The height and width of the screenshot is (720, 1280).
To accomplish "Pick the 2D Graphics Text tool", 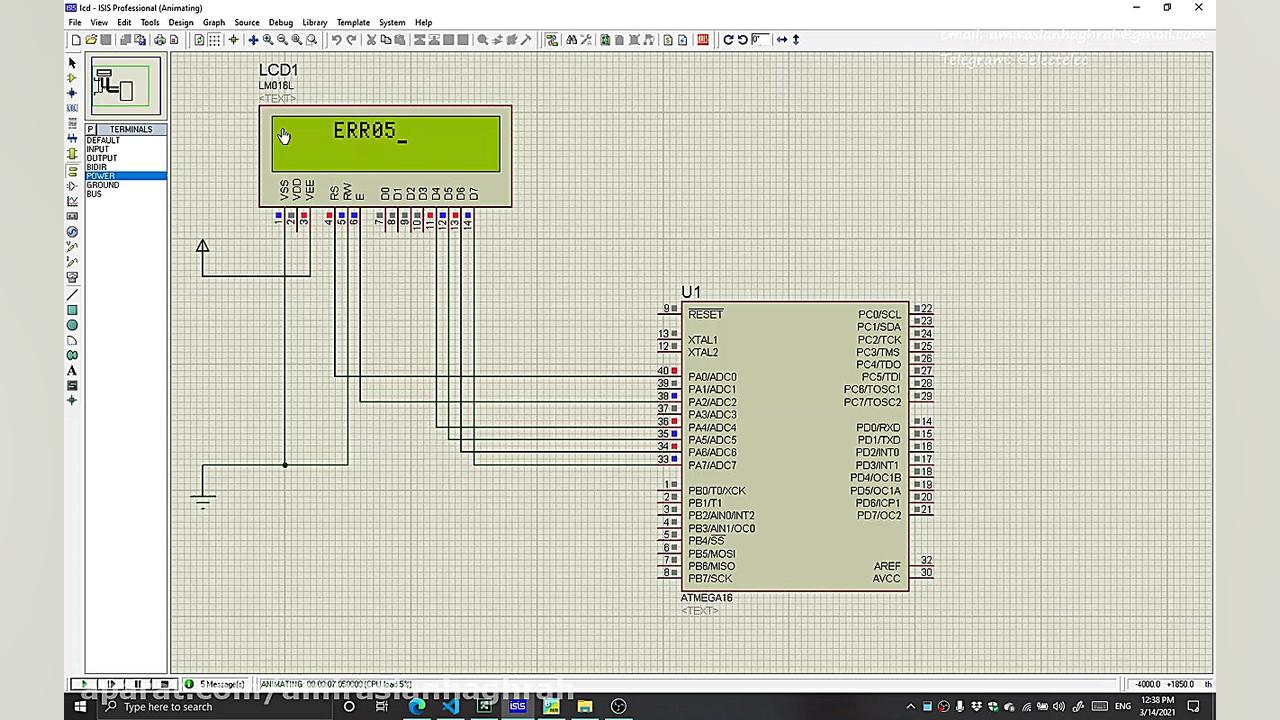I will [72, 370].
